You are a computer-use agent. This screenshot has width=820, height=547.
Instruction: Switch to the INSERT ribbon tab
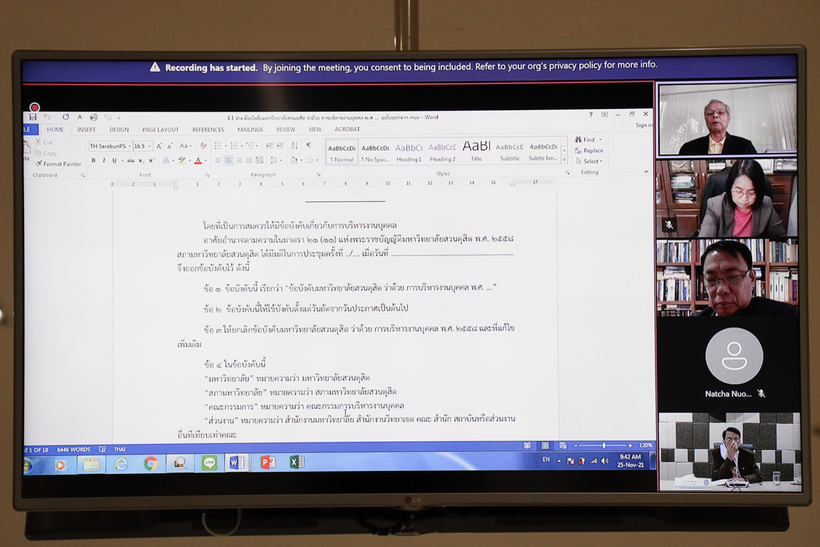[x=87, y=129]
